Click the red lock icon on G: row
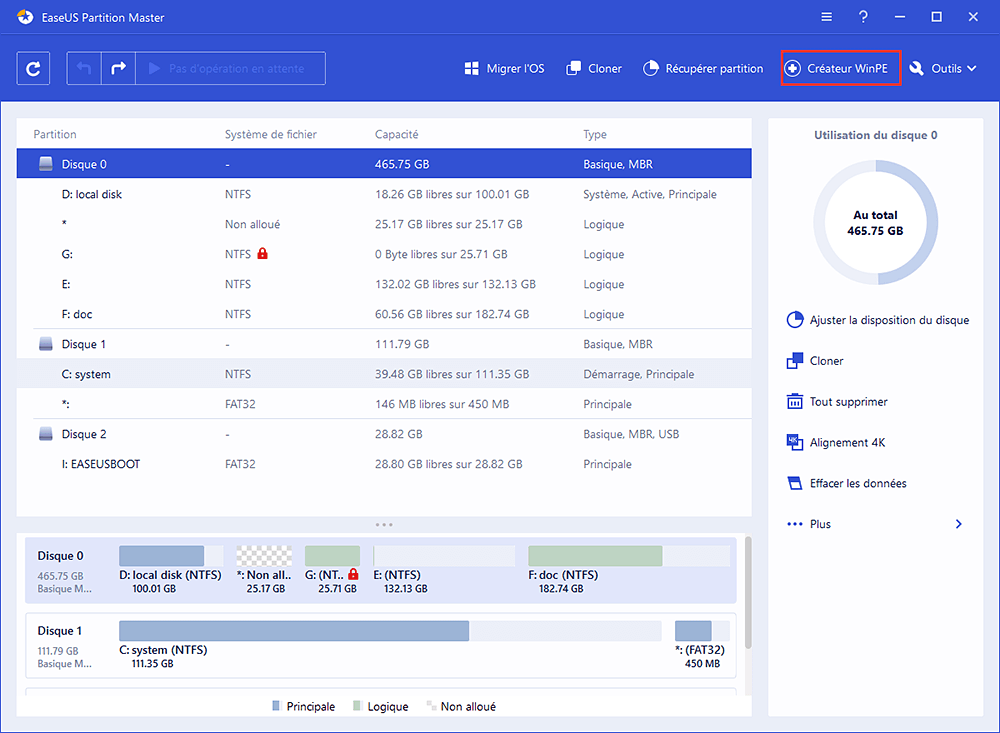 (262, 253)
